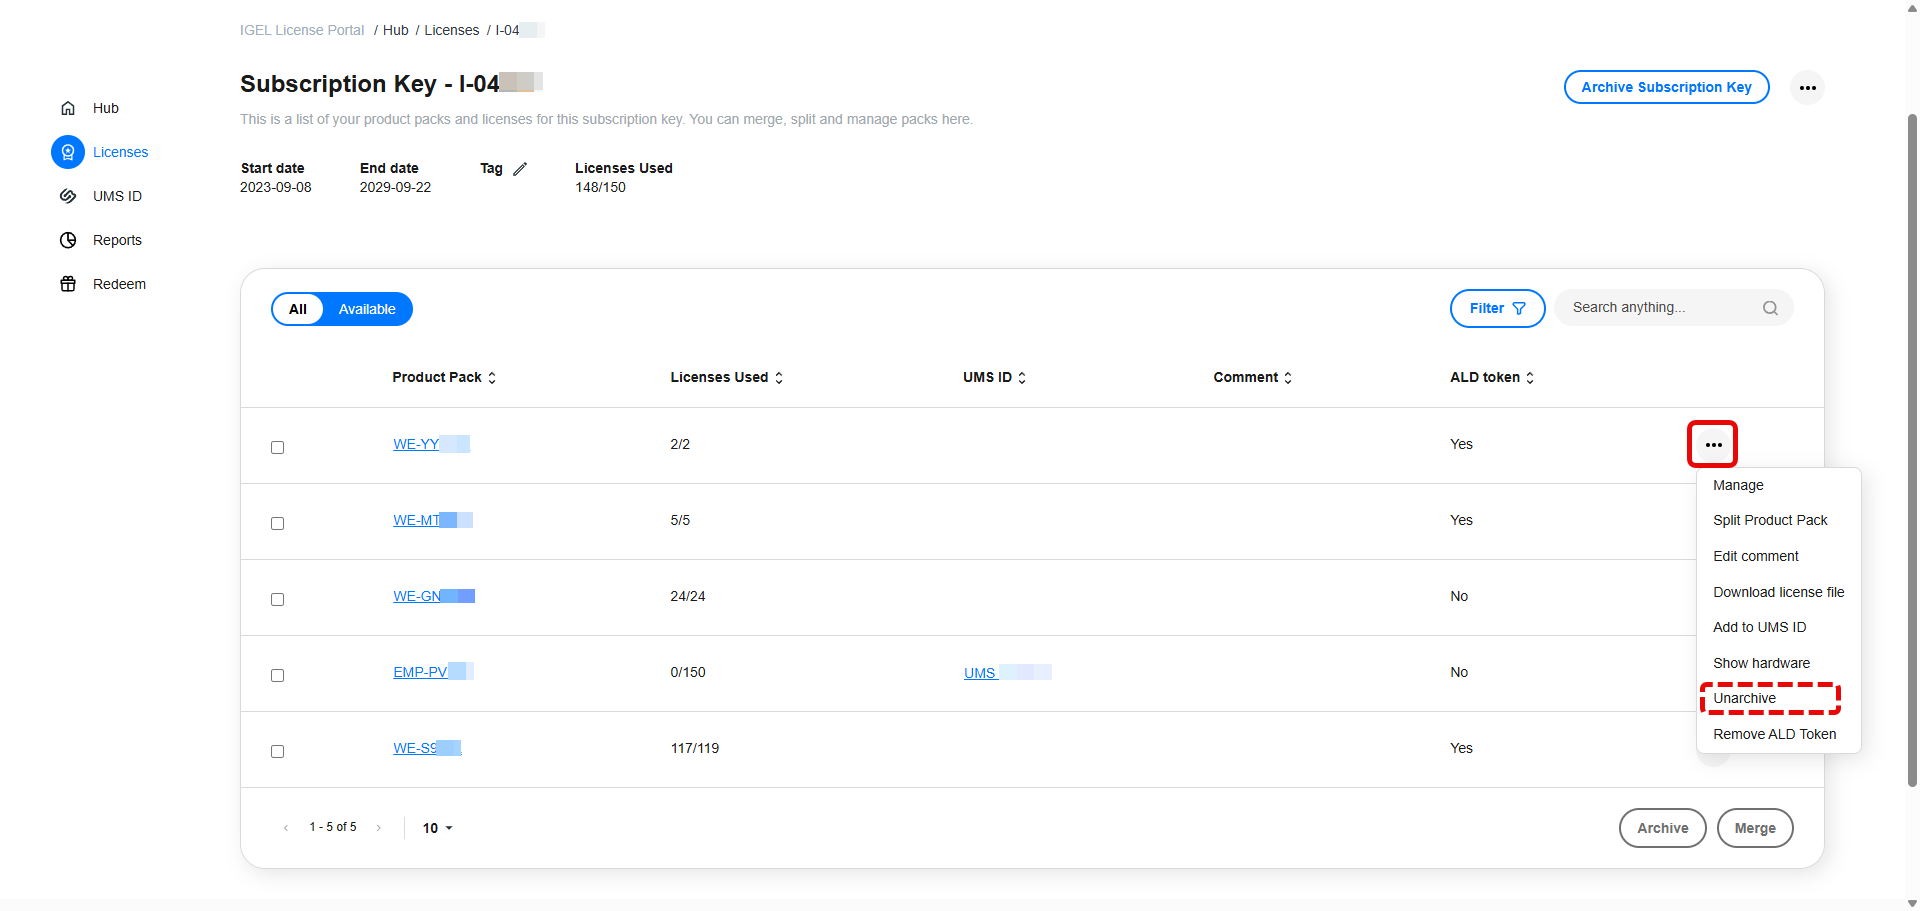
Task: Open UMS ID via its sidebar icon
Action: (67, 196)
